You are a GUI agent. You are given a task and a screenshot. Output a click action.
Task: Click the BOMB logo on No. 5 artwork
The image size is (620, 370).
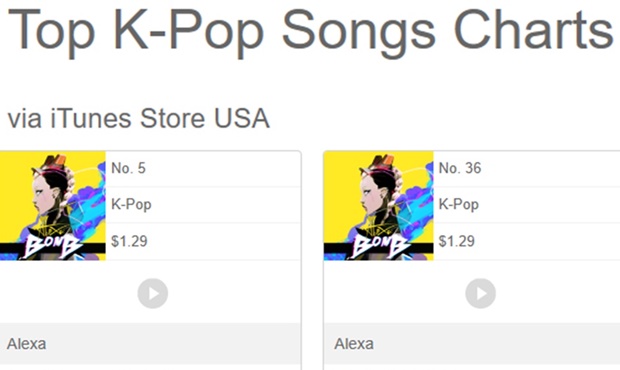(x=53, y=246)
